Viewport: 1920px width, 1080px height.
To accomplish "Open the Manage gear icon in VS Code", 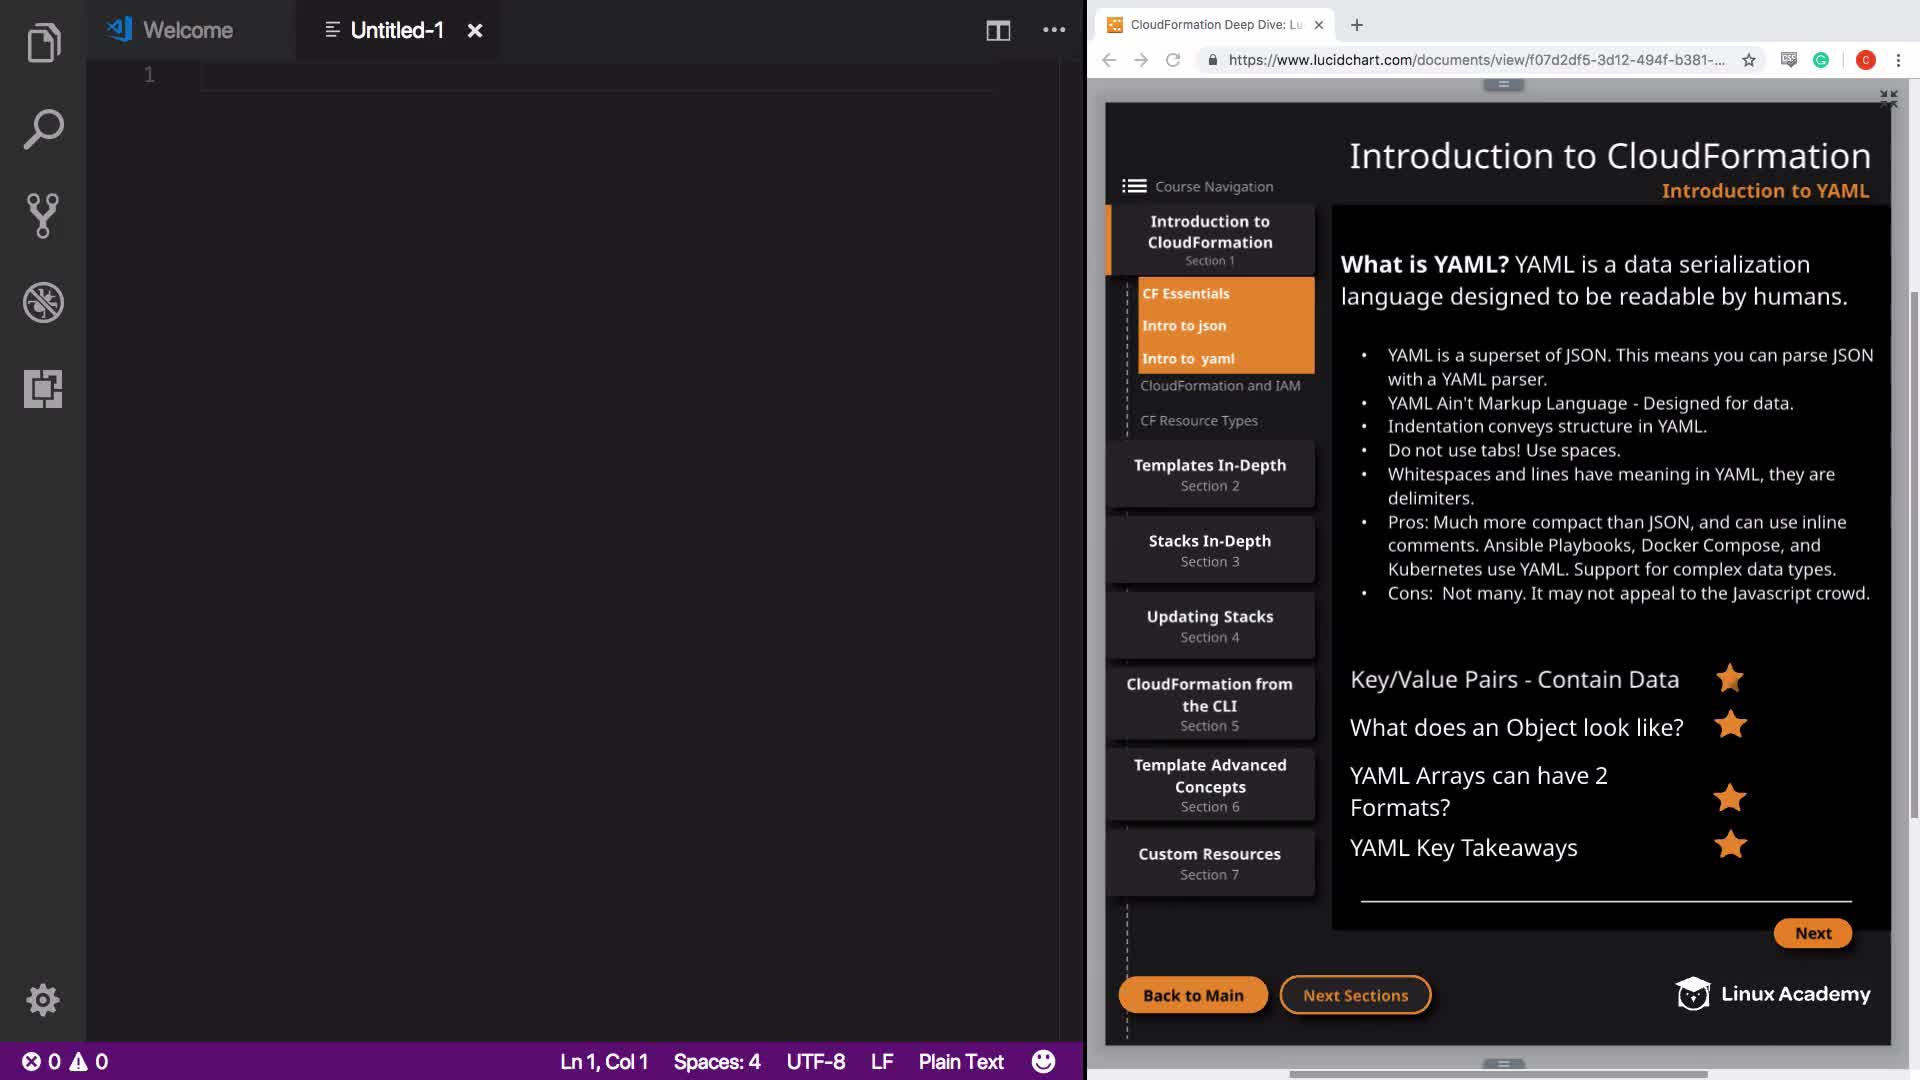I will (x=43, y=999).
